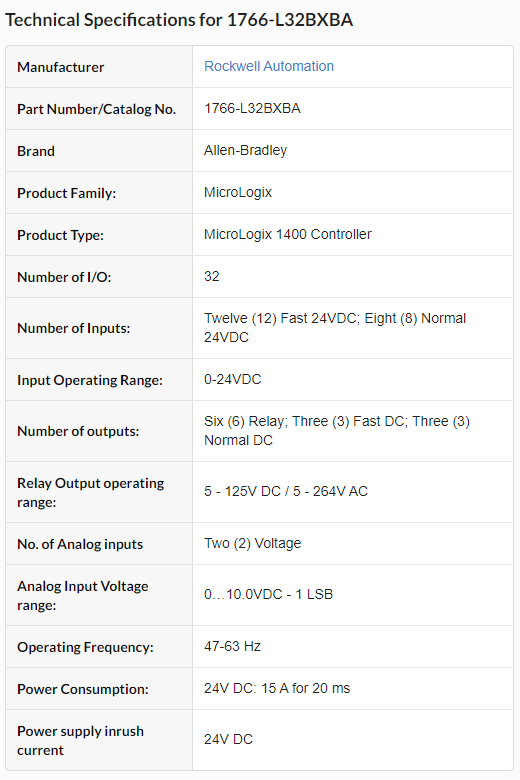520x780 pixels.
Task: Open the Rockwell Automation manufacturer link
Action: pos(269,66)
